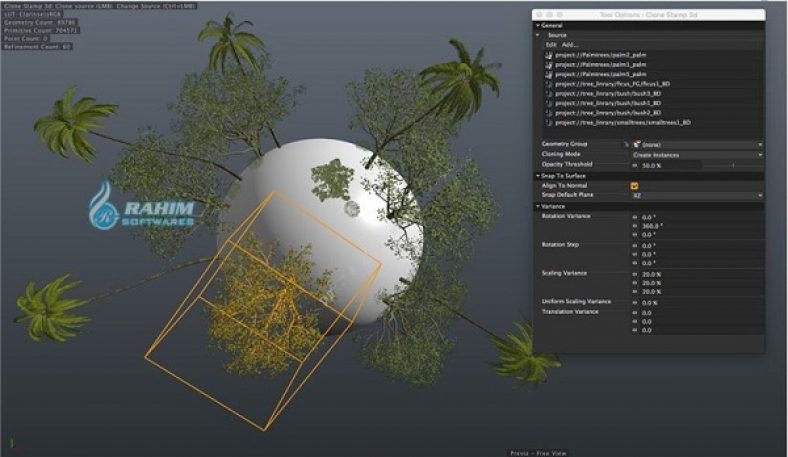Click the Opacity Threshold 50.0 % field
Image resolution: width=788 pixels, height=457 pixels.
[x=669, y=165]
